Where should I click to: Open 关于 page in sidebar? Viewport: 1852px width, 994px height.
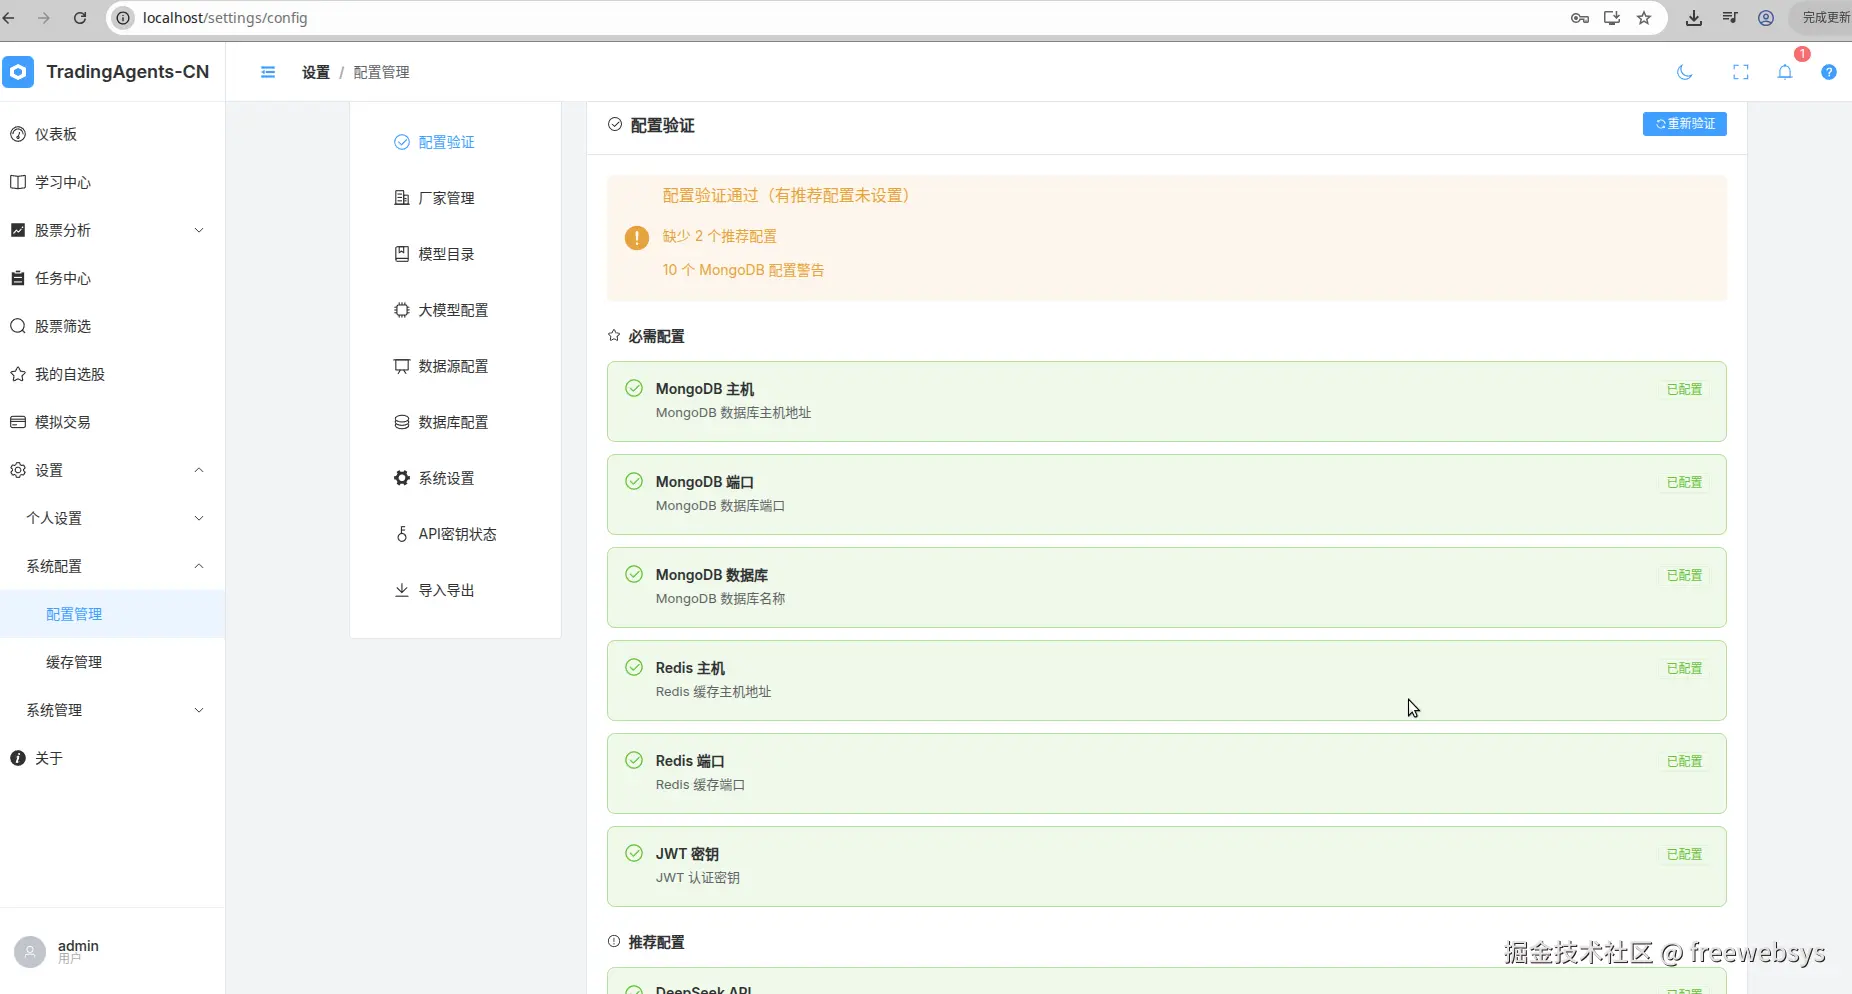(x=112, y=758)
